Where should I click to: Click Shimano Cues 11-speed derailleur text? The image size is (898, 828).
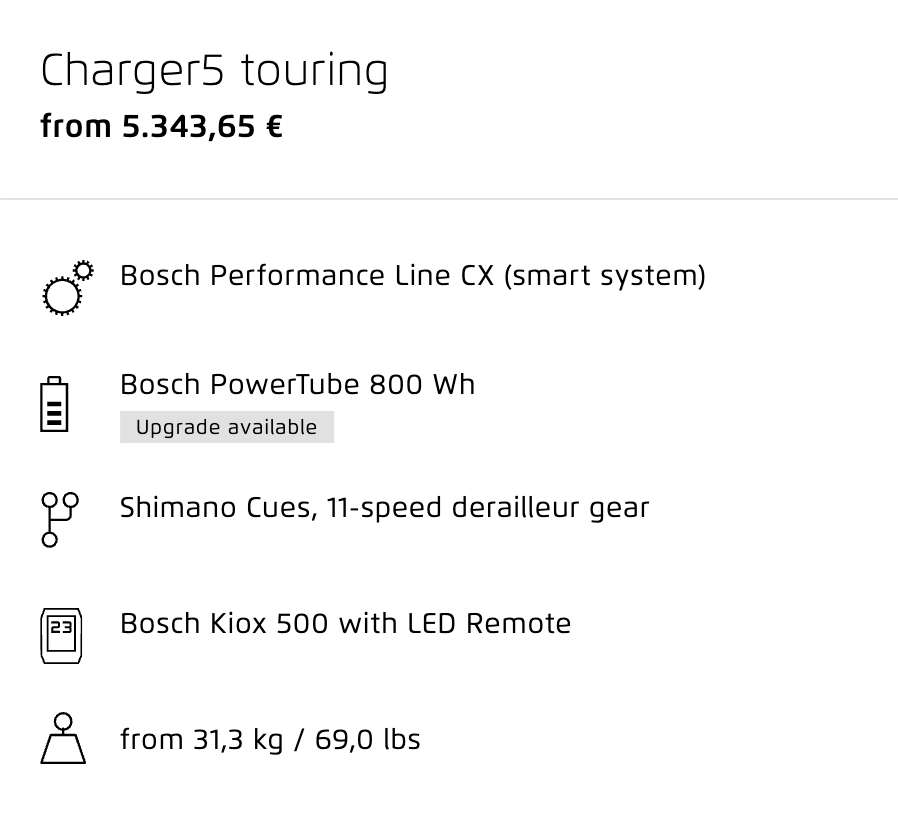pyautogui.click(x=384, y=508)
